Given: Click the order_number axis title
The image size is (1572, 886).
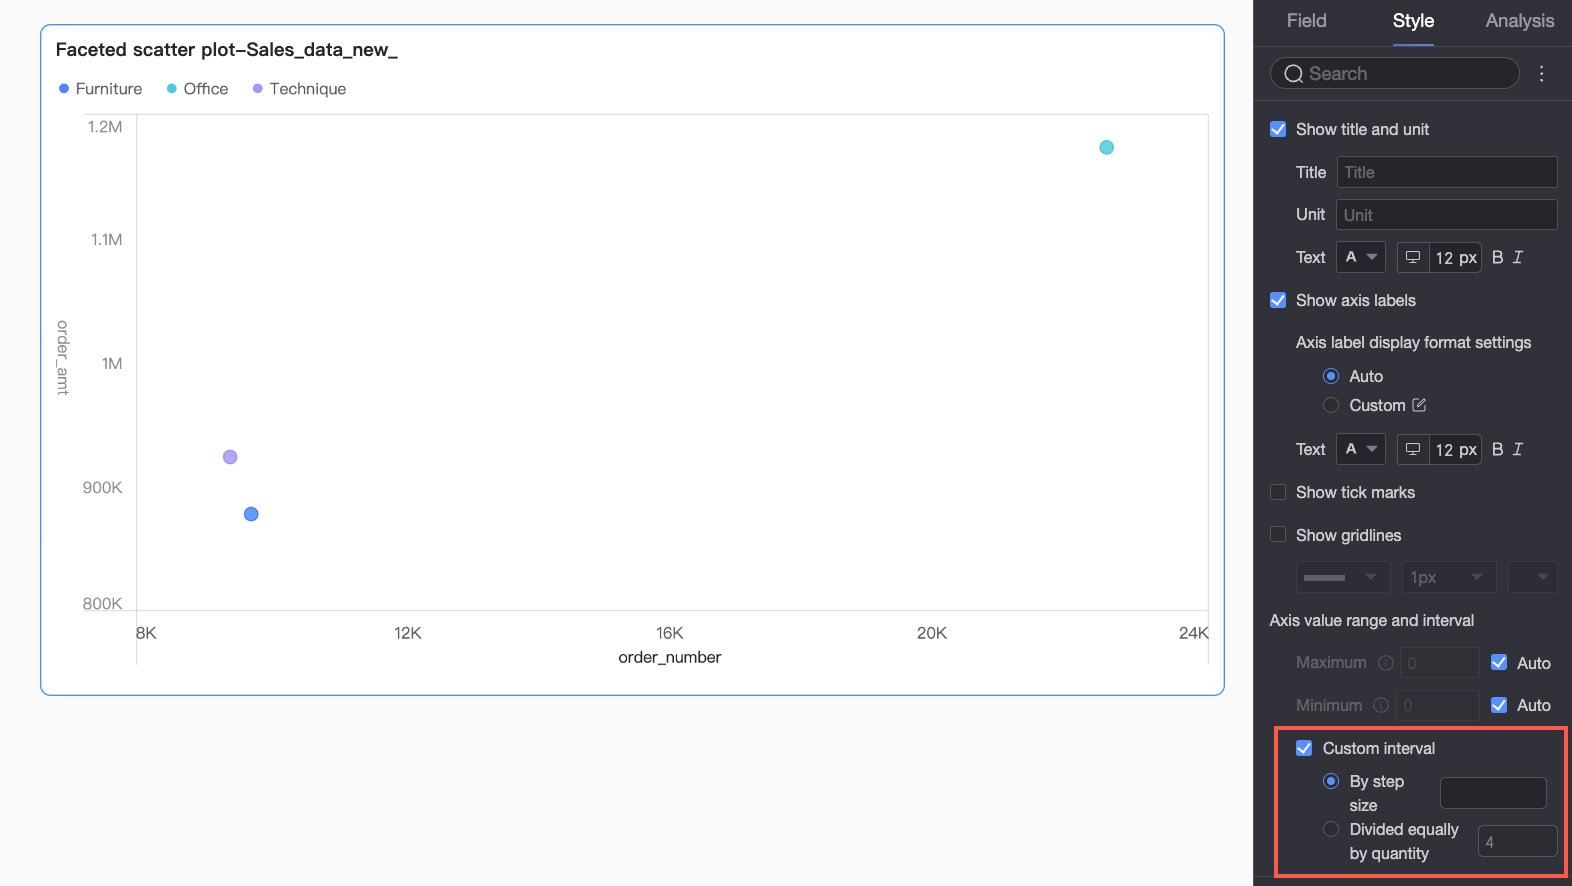Looking at the screenshot, I should click(x=670, y=657).
